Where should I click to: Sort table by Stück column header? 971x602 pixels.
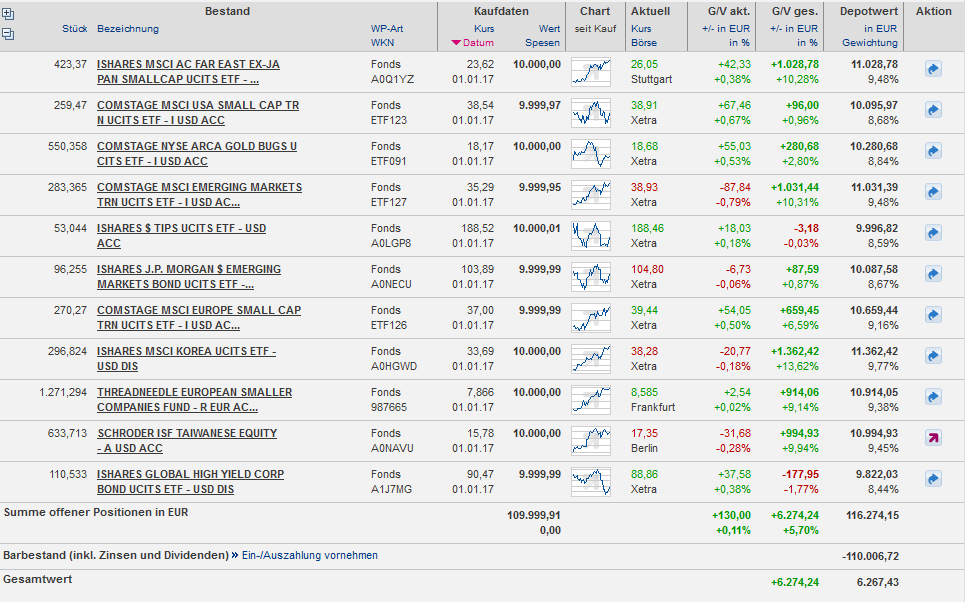(x=75, y=29)
